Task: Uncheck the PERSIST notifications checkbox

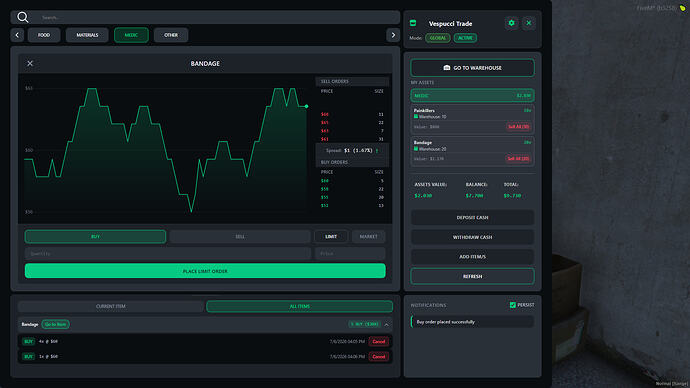Action: [x=513, y=305]
